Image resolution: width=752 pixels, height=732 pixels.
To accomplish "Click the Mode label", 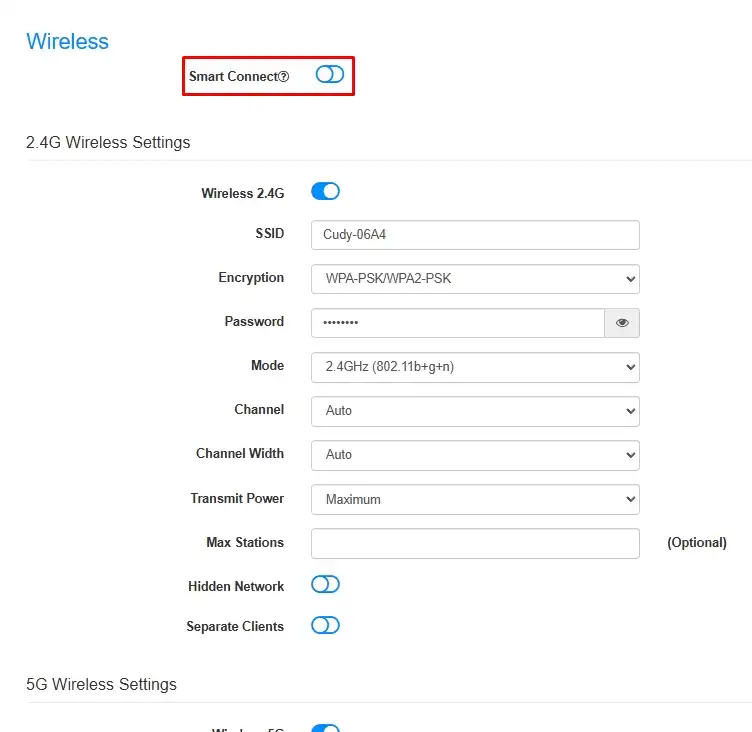I will [x=268, y=366].
